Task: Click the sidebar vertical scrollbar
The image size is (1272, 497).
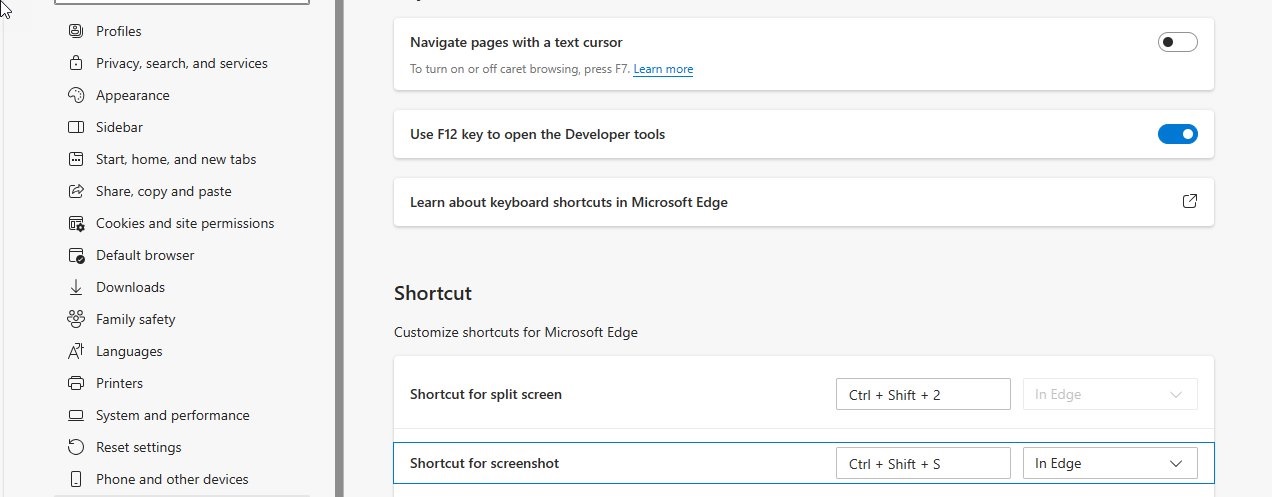Action: 340,248
